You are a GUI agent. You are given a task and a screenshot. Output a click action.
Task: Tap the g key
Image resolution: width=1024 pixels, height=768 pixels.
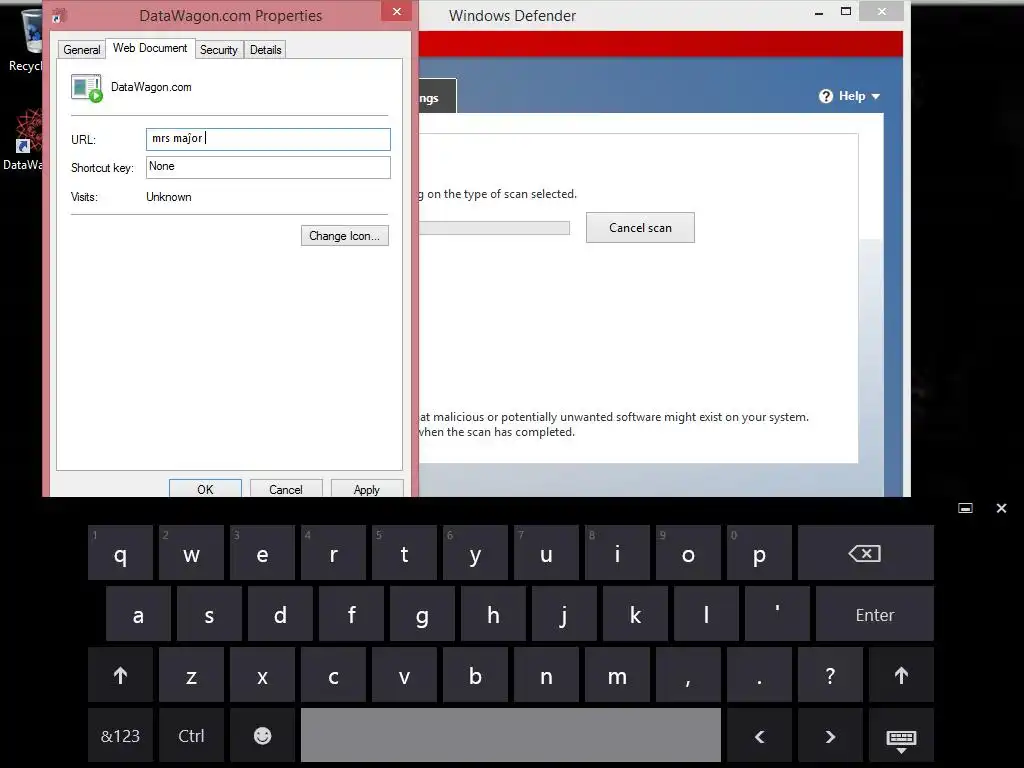point(422,615)
